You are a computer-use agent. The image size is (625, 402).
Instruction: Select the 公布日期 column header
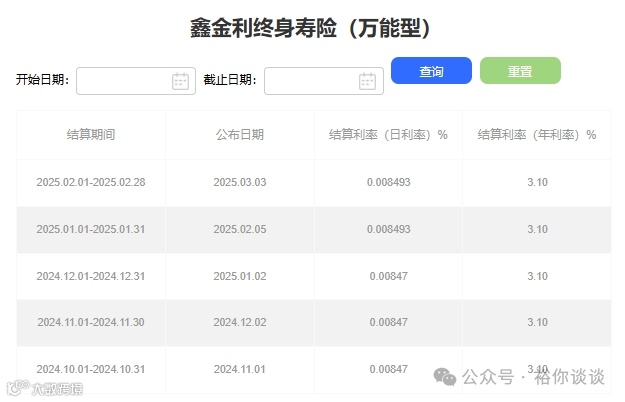[240, 135]
